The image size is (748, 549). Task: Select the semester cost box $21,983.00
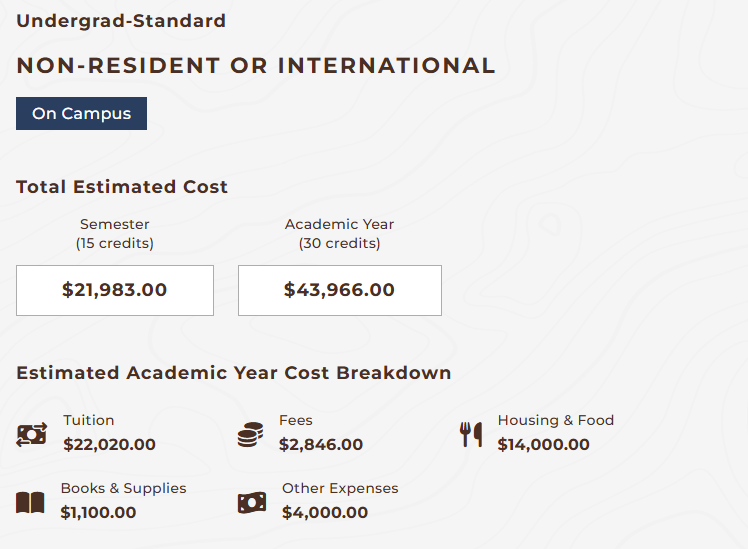click(115, 290)
